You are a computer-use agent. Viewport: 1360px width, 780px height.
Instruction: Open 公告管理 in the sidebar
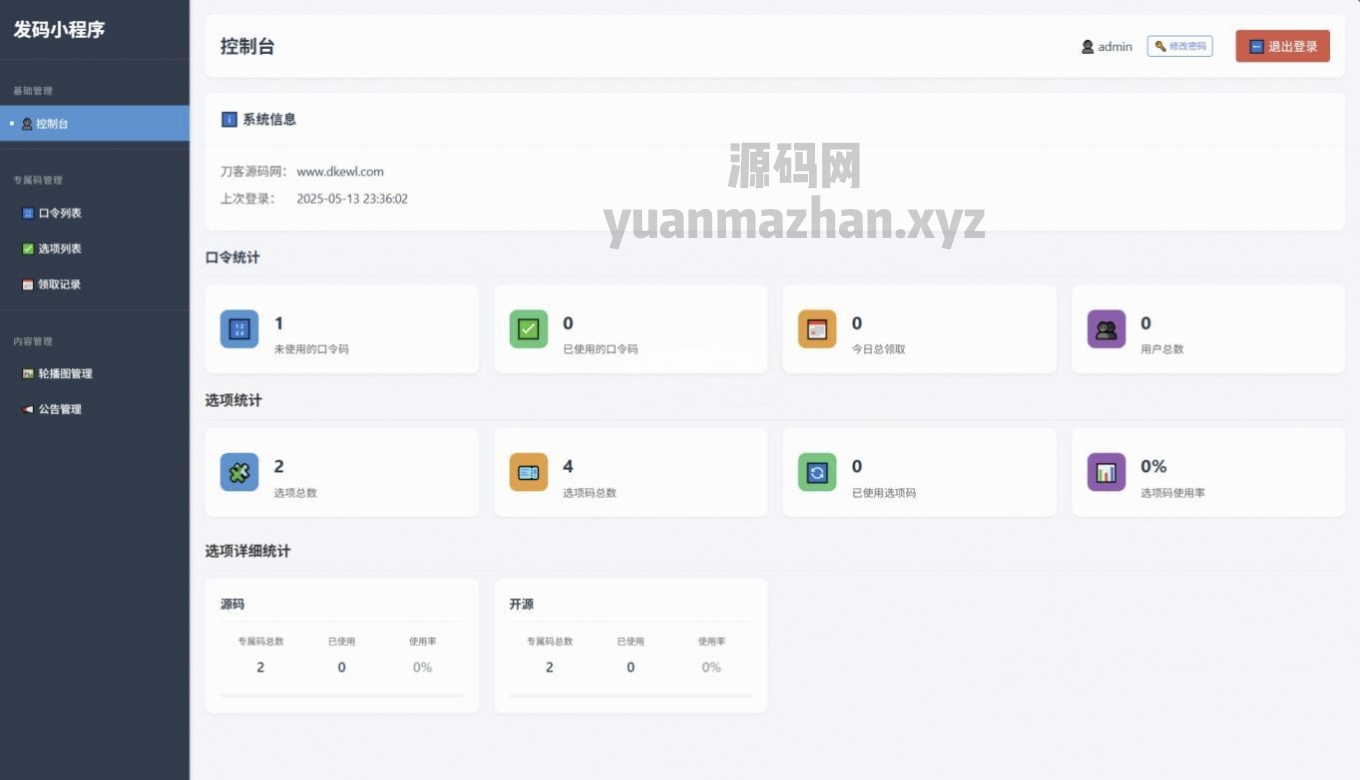[59, 409]
